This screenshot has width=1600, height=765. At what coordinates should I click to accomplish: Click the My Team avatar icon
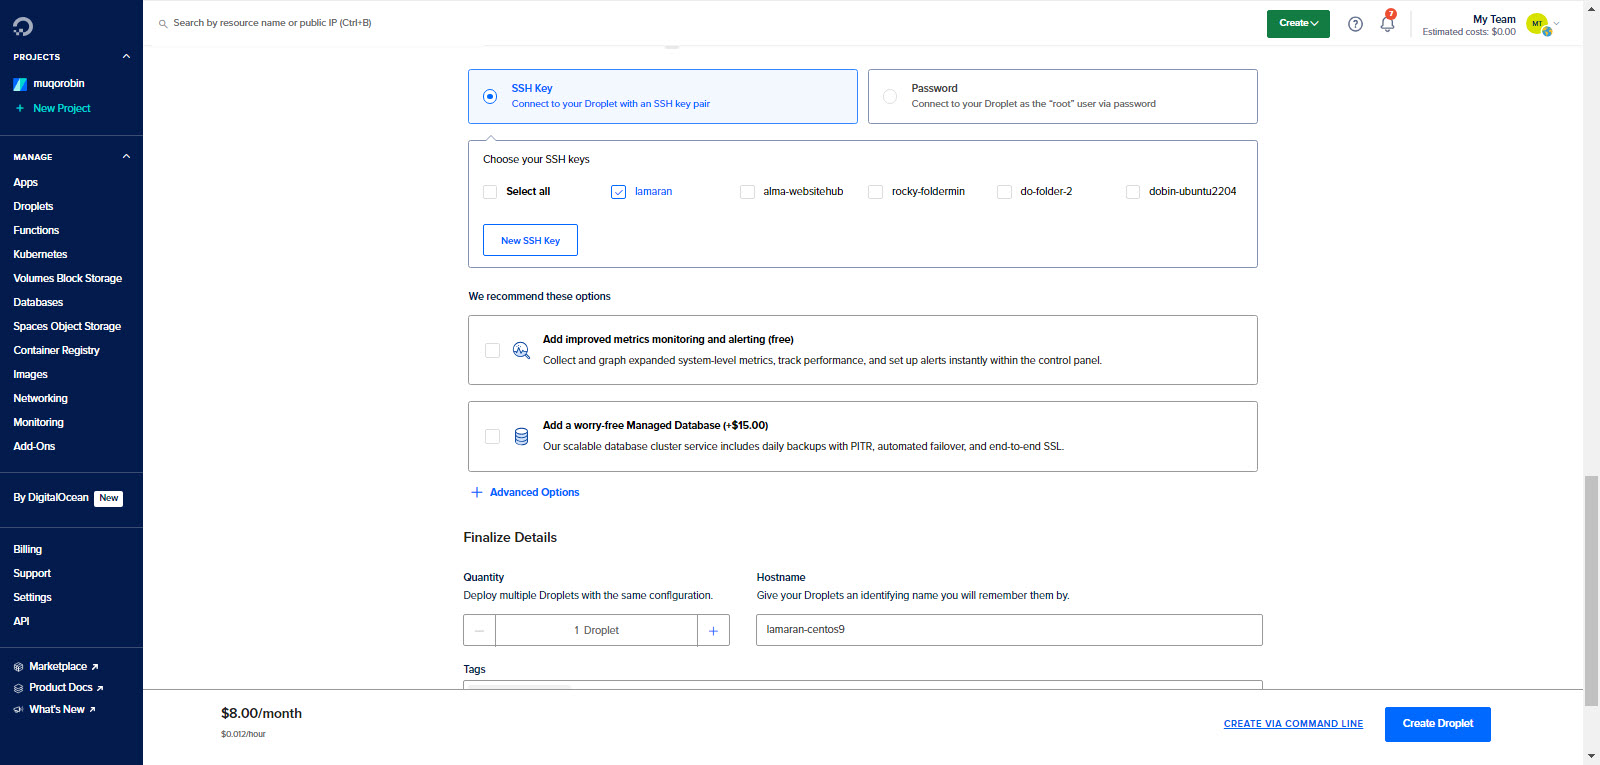tap(1537, 24)
